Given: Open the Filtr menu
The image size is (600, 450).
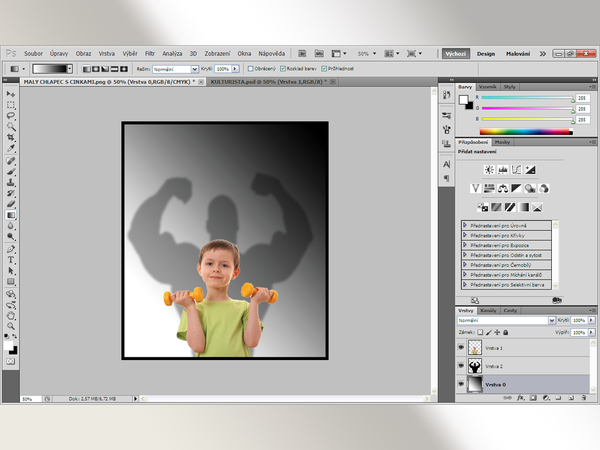Looking at the screenshot, I should [150, 52].
